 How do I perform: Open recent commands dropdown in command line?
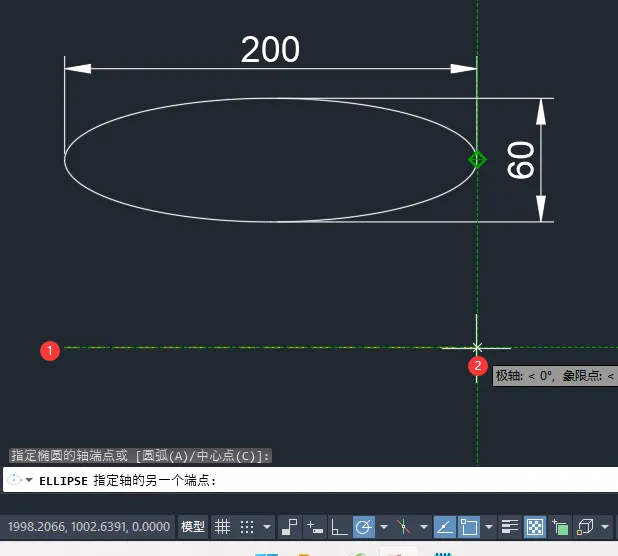[29, 480]
